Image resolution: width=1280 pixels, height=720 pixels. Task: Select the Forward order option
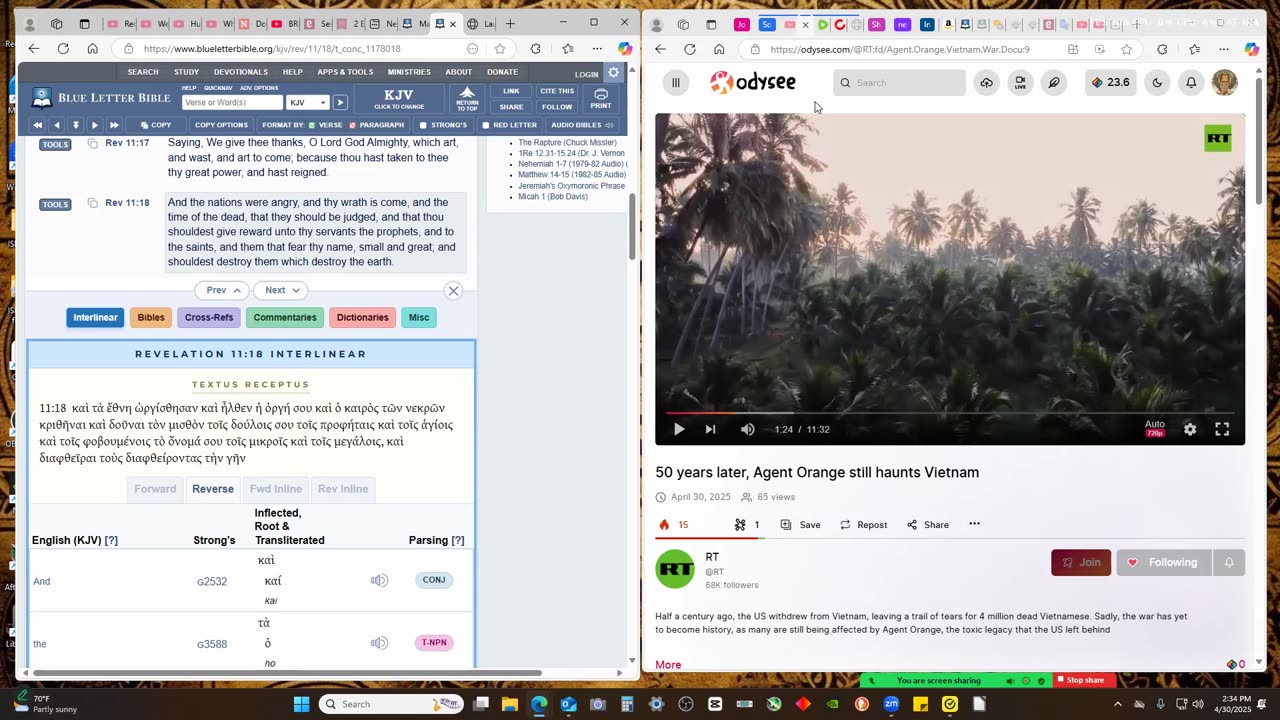[x=155, y=489]
